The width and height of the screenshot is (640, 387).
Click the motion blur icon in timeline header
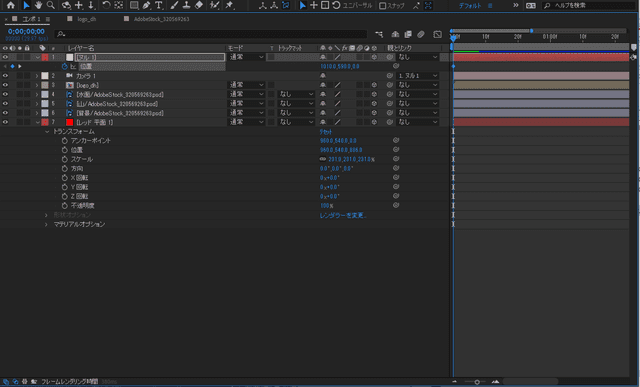coord(421,34)
